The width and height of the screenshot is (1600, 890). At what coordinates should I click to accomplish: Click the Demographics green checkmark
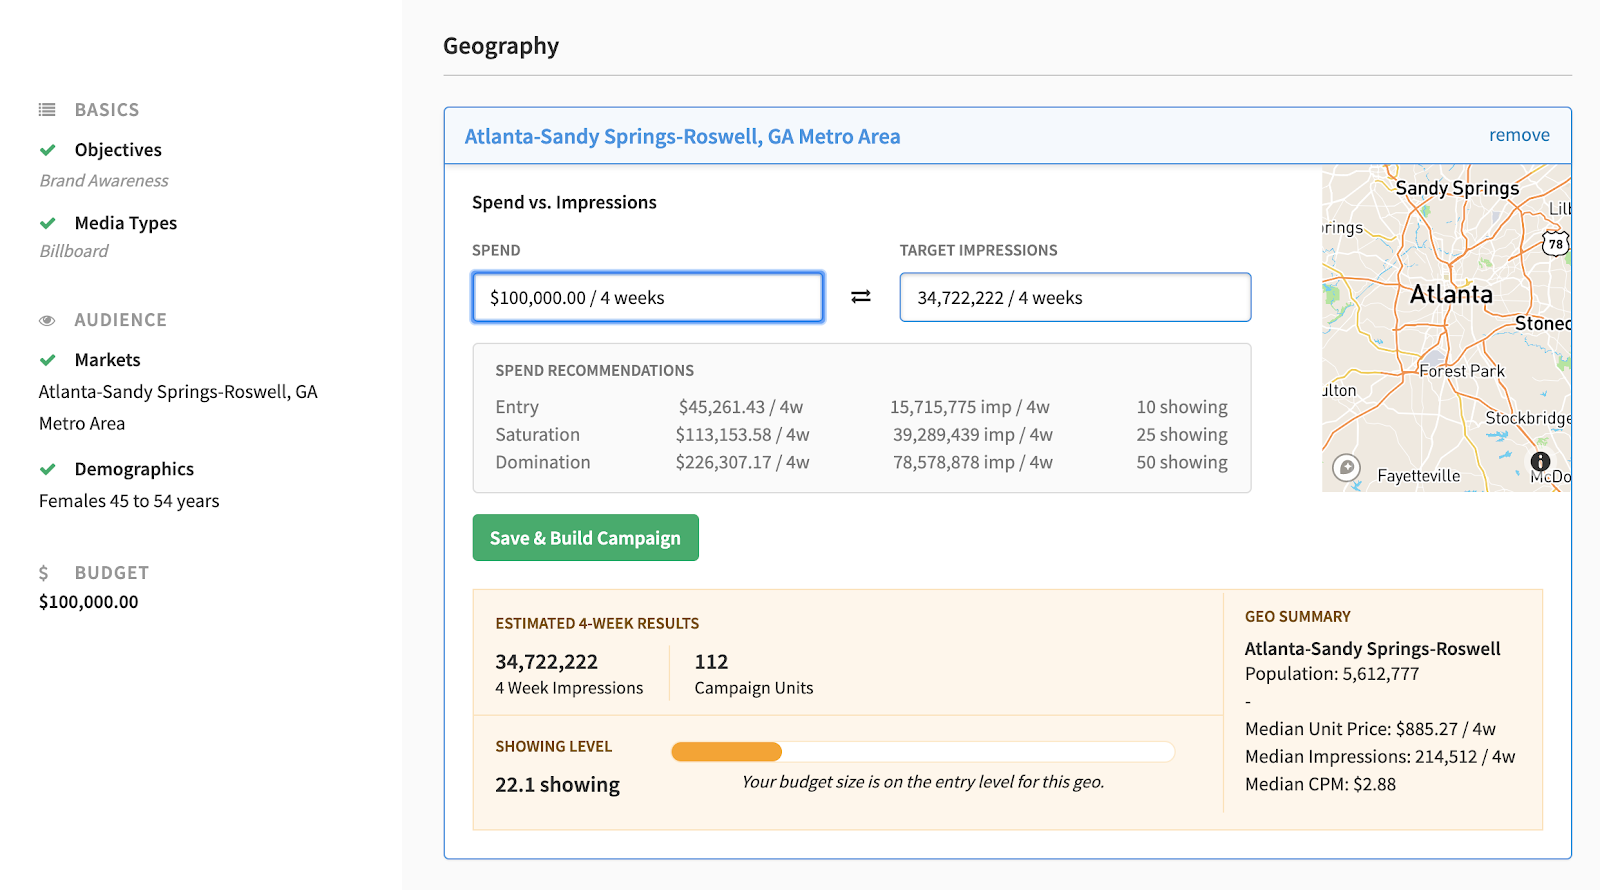point(47,469)
